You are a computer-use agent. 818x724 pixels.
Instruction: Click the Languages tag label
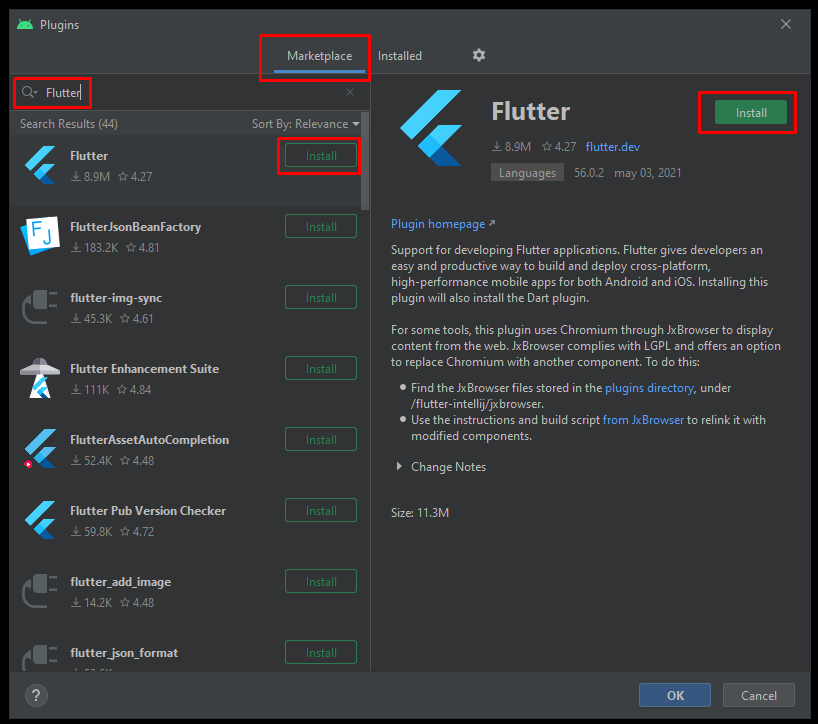[x=527, y=173]
